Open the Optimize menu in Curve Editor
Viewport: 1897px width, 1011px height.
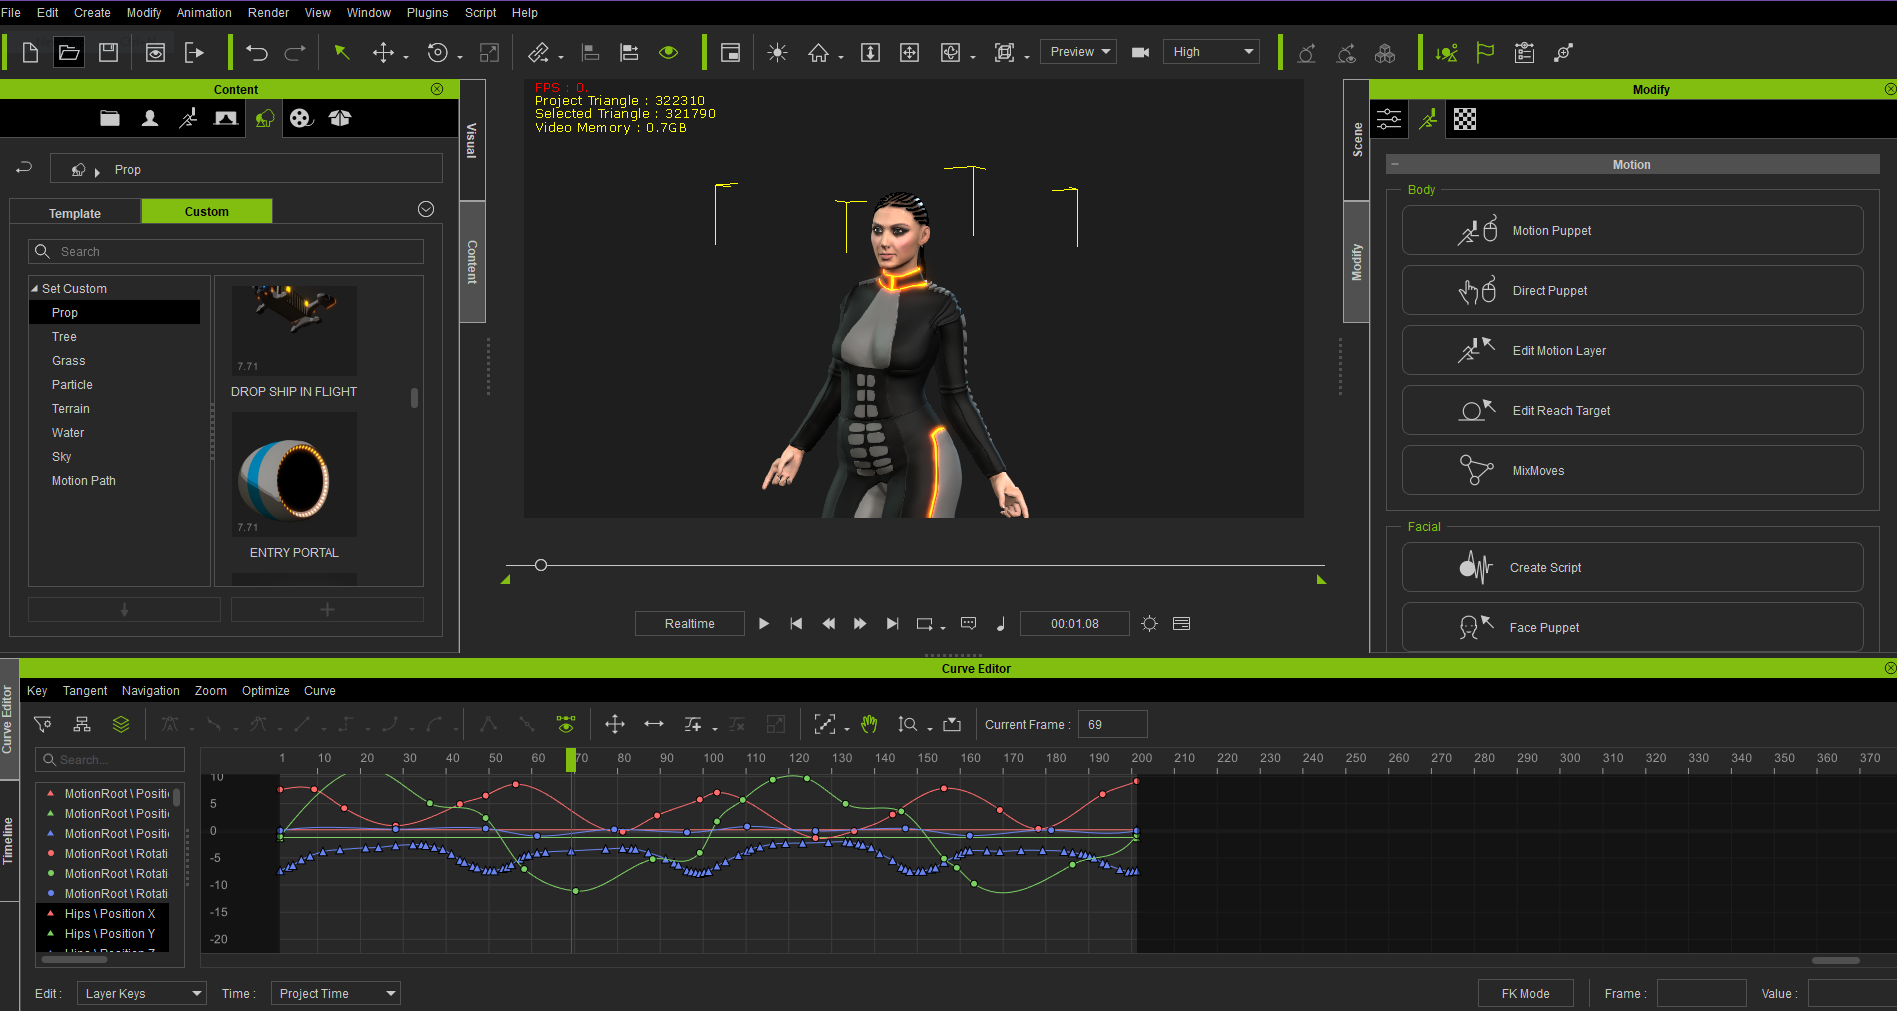(x=266, y=691)
